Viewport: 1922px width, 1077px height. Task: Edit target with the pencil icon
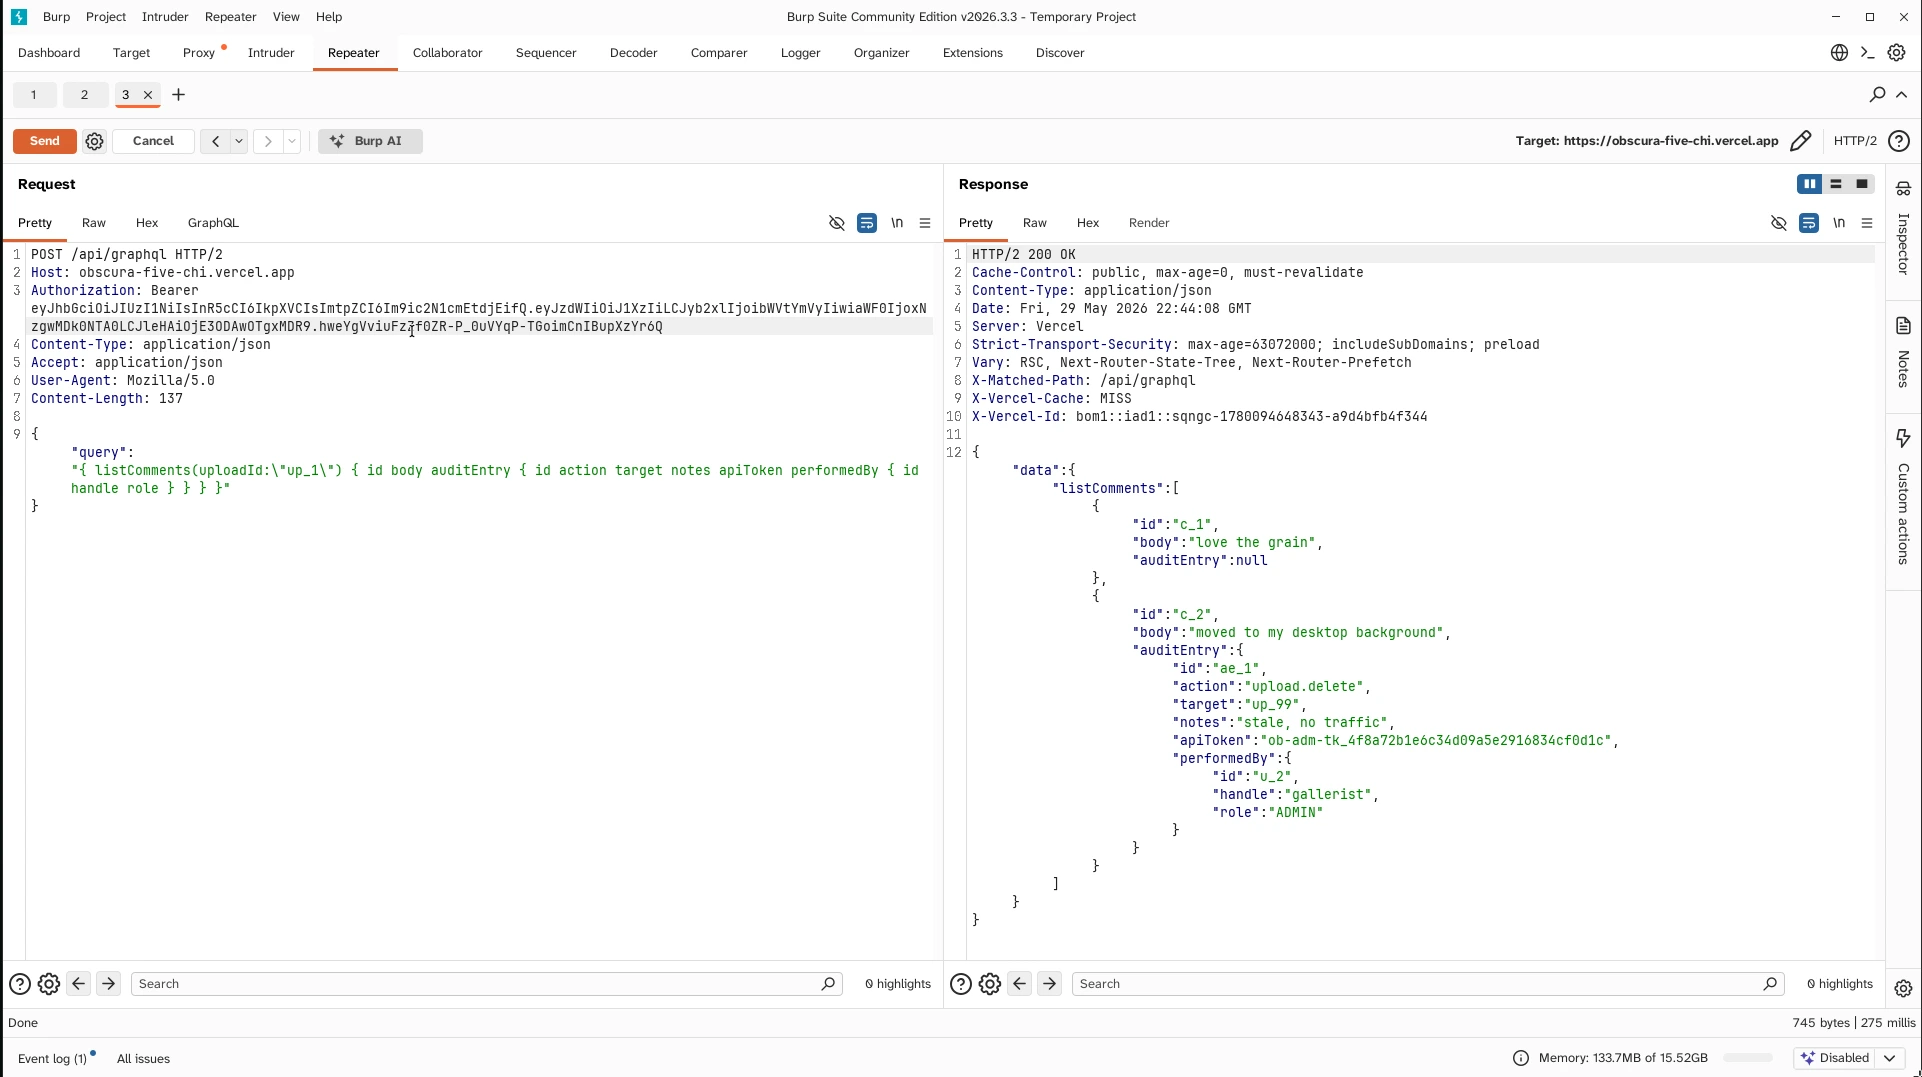[1800, 141]
